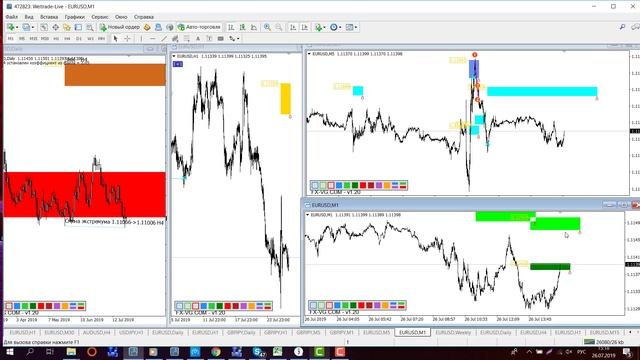This screenshot has height=360, width=640.
Task: Toggle the W1 timeframe button
Action: pyautogui.click(x=90, y=38)
